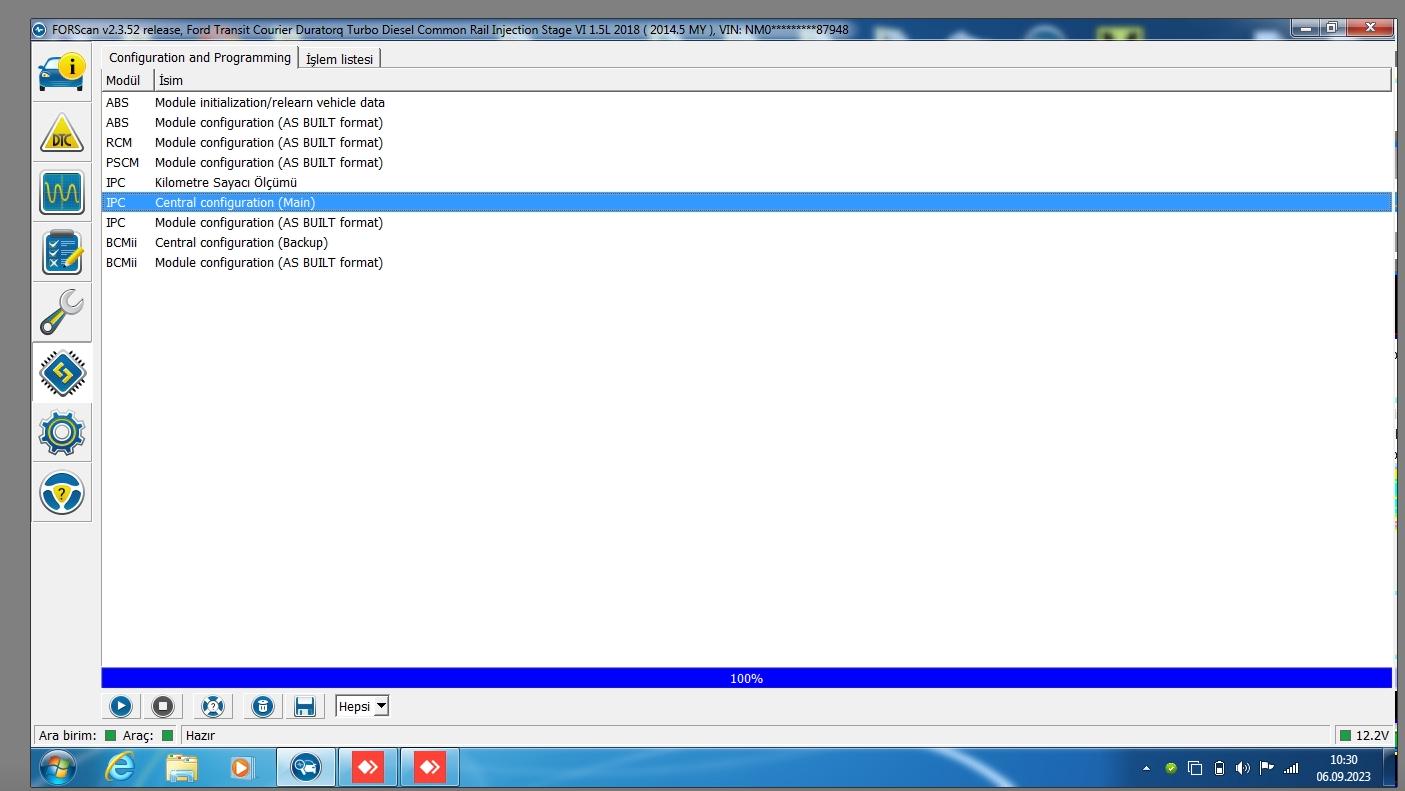Screen dimensions: 1405x791
Task: Select IPC Kilometre Sayacı Ölçümü row
Action: pos(226,182)
